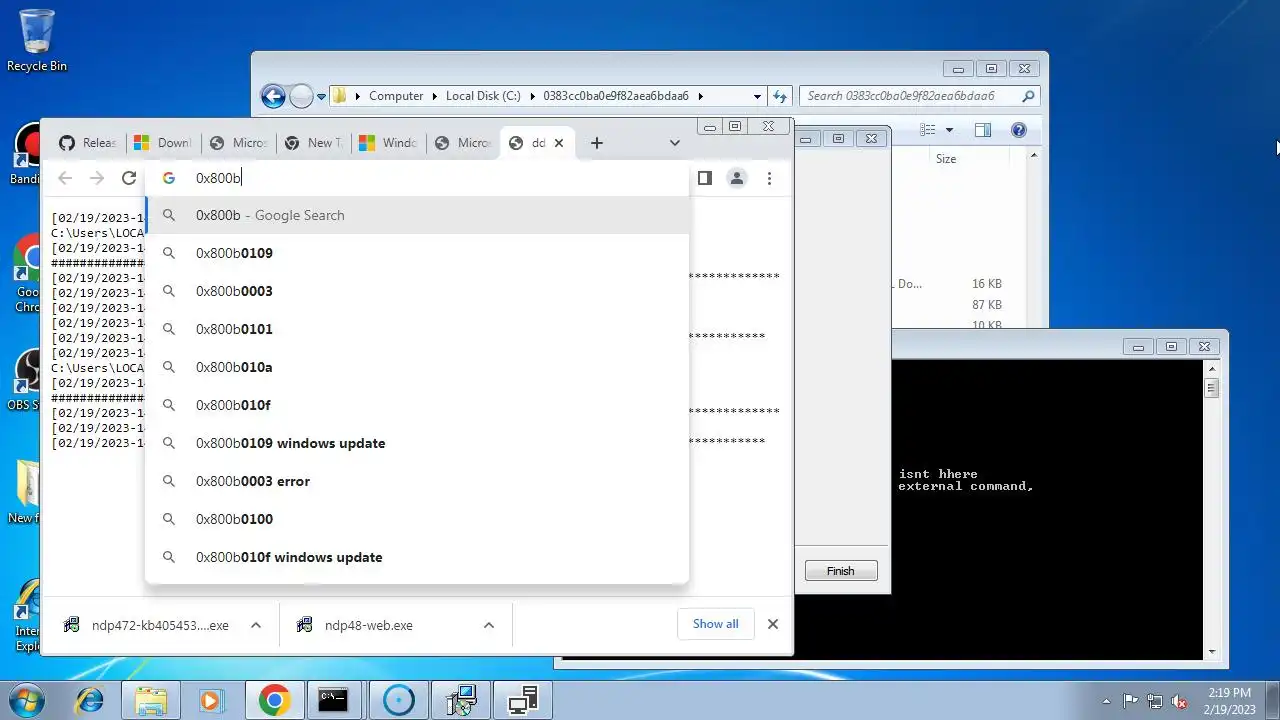Click the Explorer refresh button
The width and height of the screenshot is (1280, 720).
point(780,96)
